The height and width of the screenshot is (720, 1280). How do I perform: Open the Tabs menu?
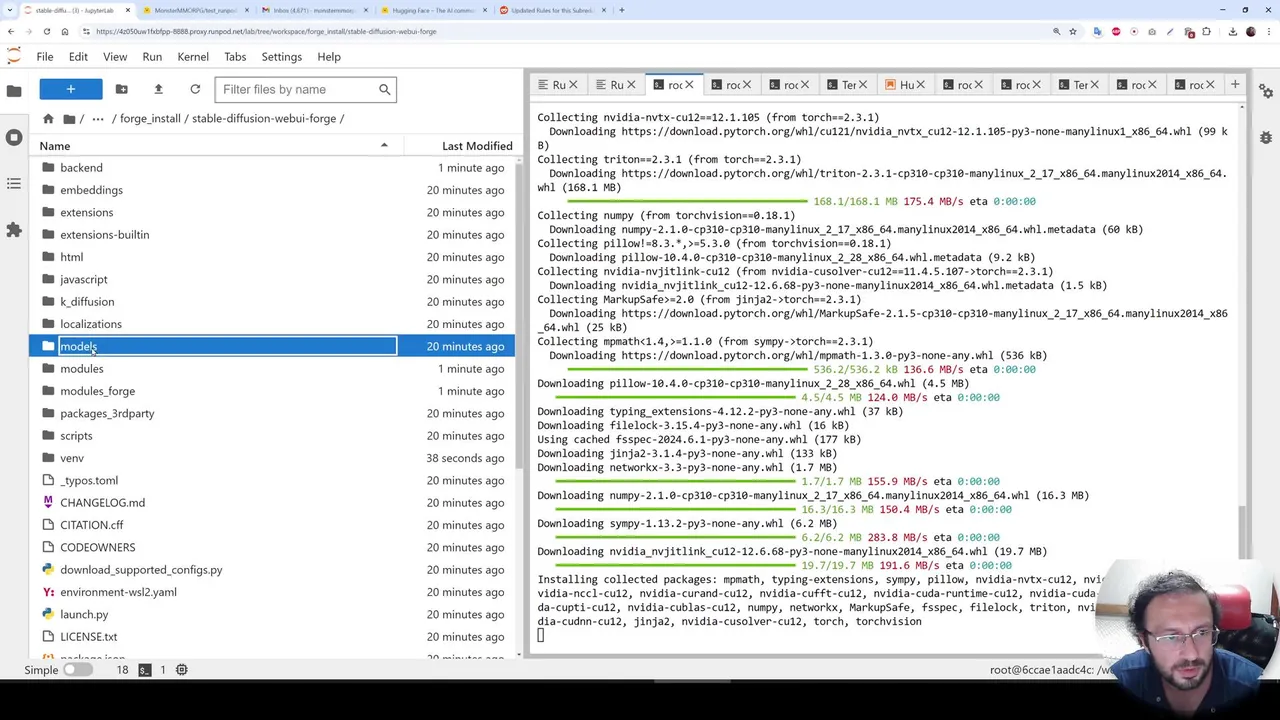point(235,57)
